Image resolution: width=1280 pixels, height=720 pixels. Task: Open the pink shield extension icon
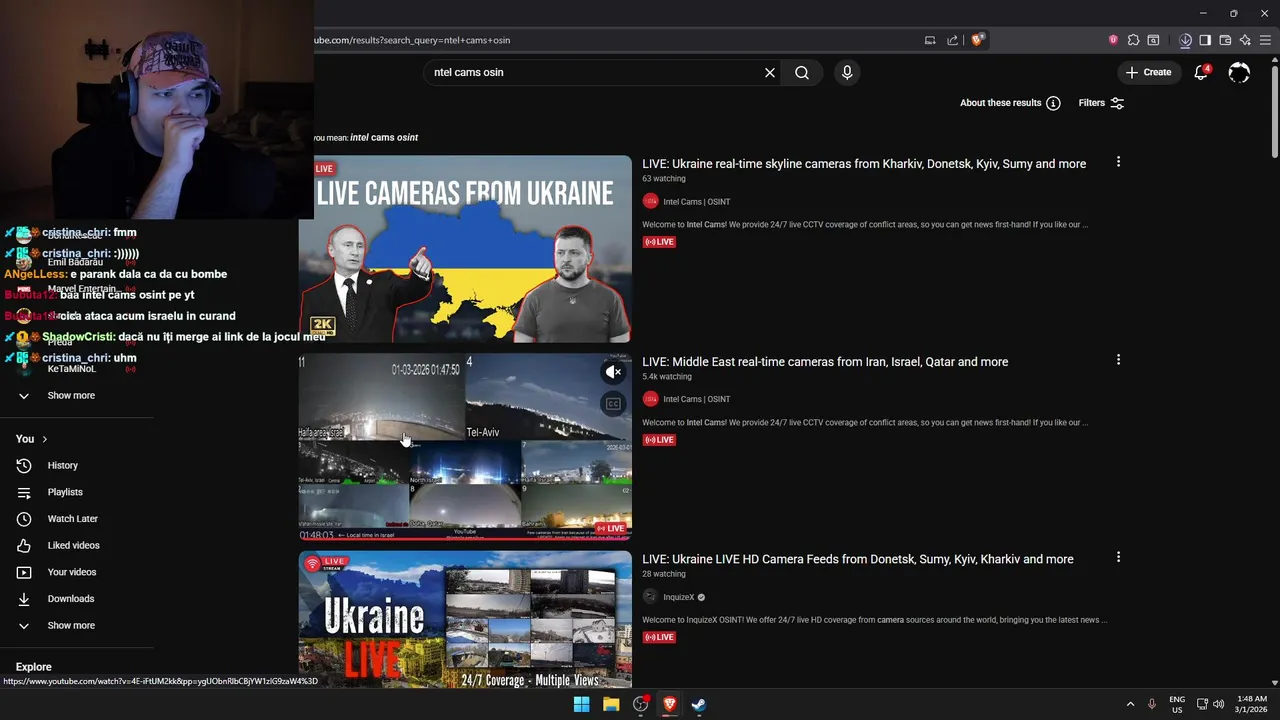coord(1113,40)
